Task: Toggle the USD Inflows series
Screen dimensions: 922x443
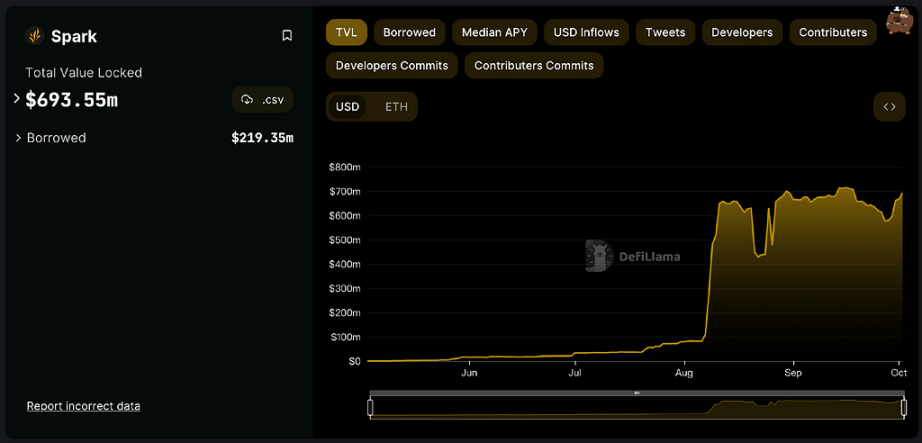Action: (x=586, y=32)
